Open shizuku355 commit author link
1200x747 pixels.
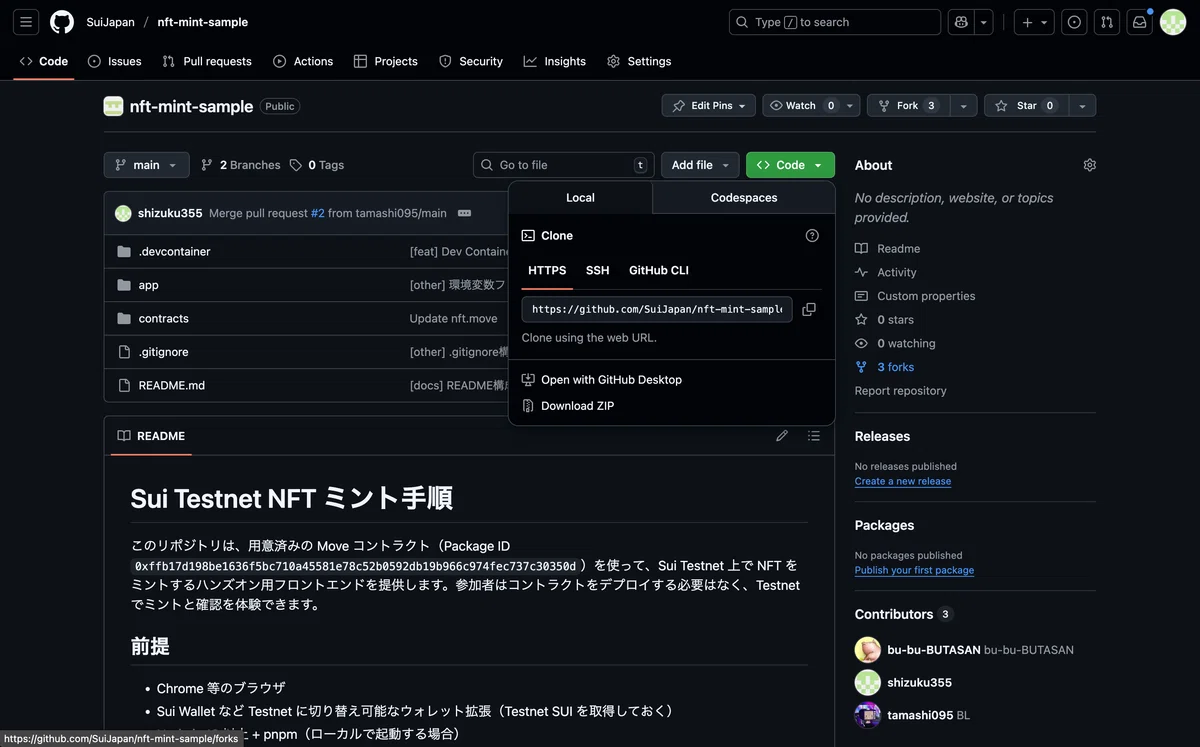170,213
